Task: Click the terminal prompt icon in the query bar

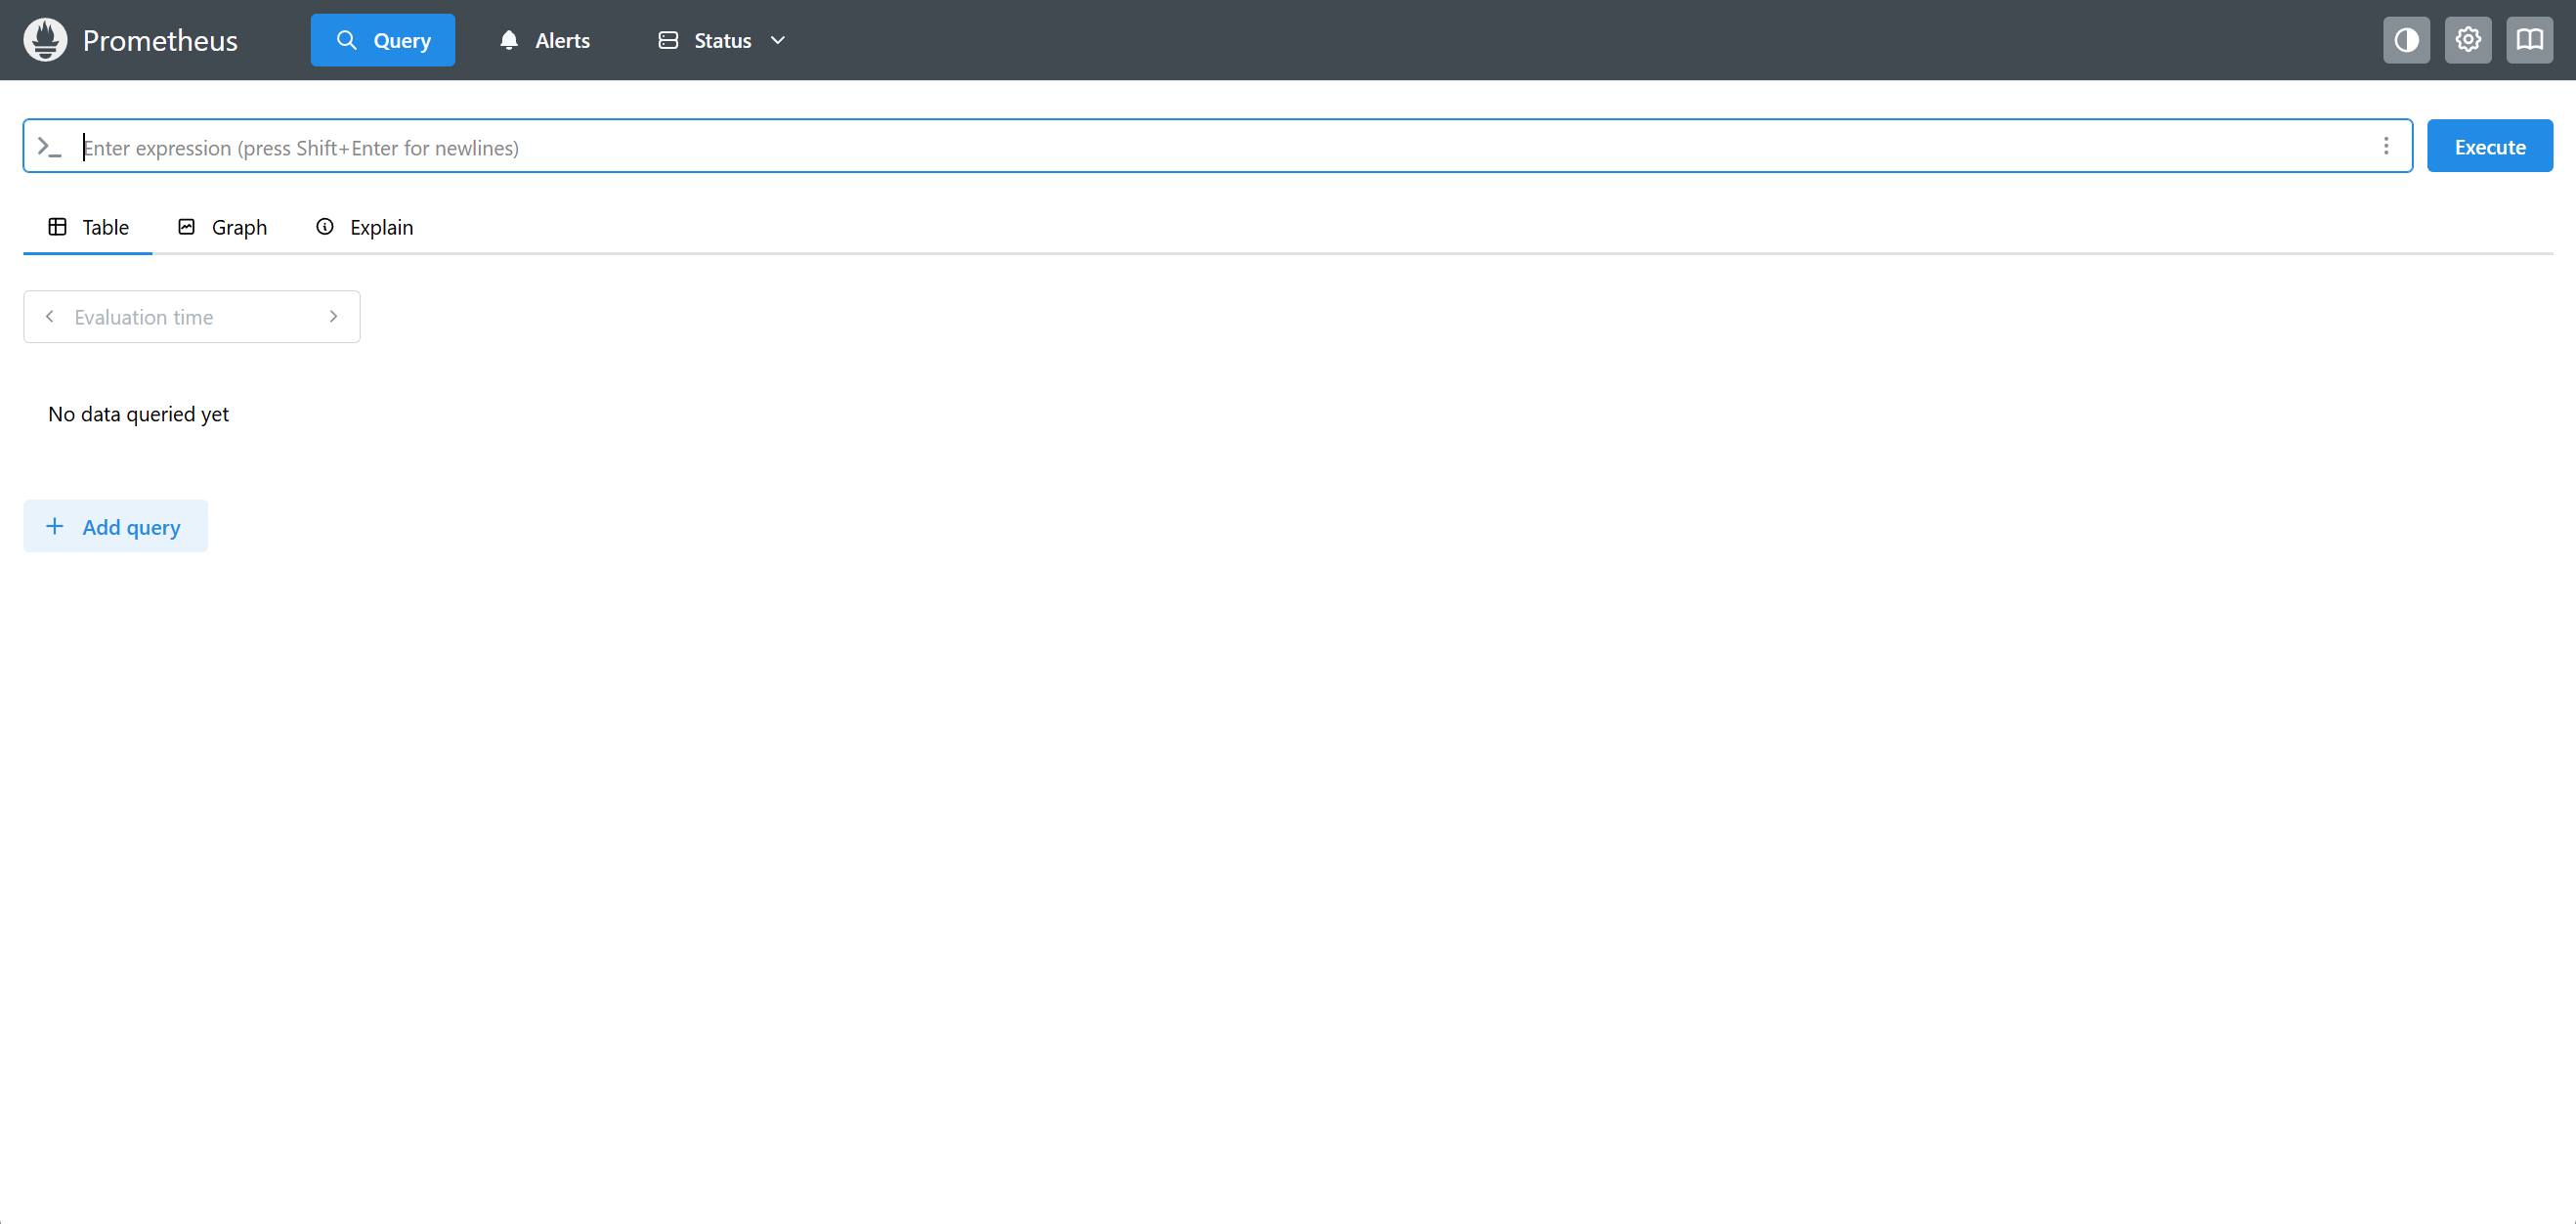Action: coord(49,147)
